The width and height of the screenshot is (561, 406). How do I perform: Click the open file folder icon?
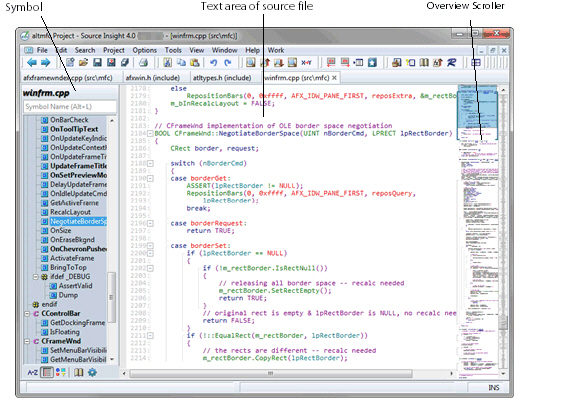click(83, 63)
